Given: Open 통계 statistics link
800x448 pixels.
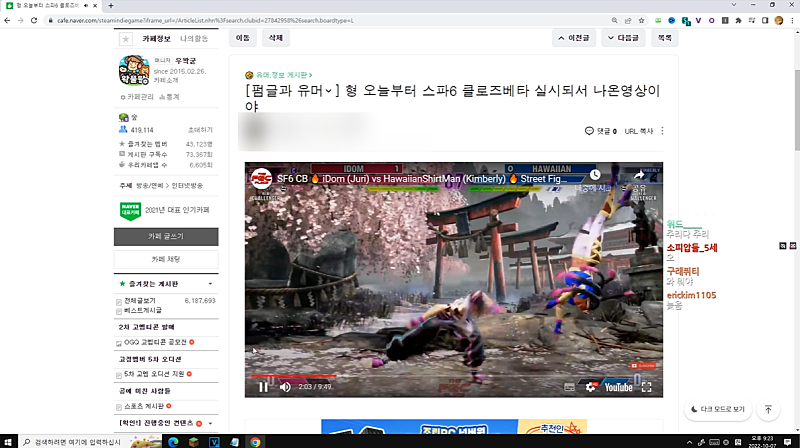Looking at the screenshot, I should (169, 97).
